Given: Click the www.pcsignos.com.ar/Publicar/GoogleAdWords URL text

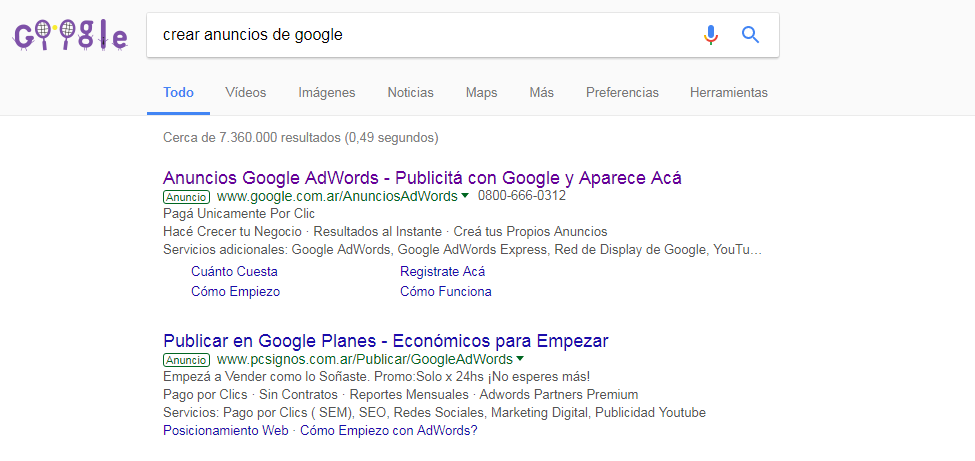Looking at the screenshot, I should (x=365, y=360).
